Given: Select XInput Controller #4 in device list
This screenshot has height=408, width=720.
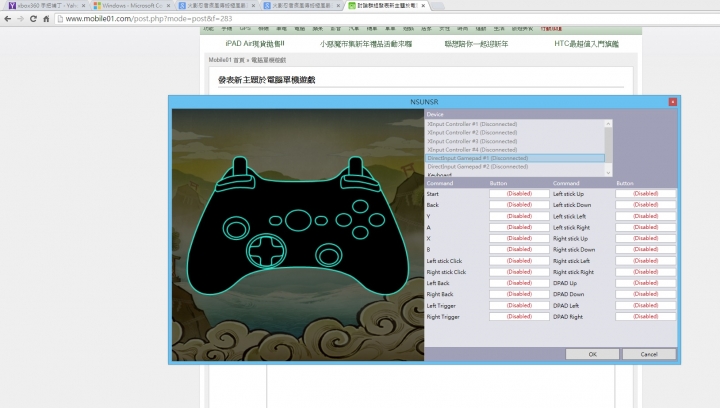Looking at the screenshot, I should pyautogui.click(x=515, y=150).
